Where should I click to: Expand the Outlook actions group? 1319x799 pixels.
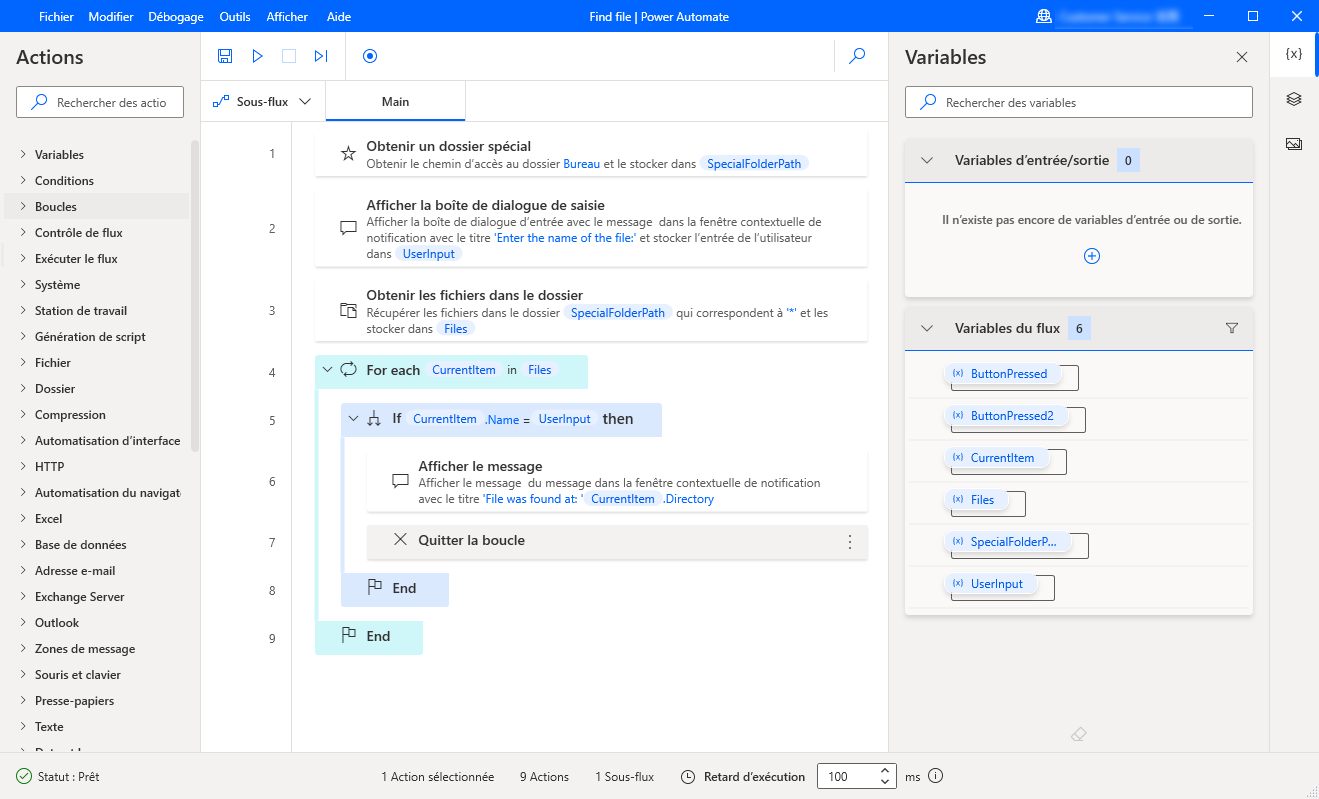click(x=23, y=623)
